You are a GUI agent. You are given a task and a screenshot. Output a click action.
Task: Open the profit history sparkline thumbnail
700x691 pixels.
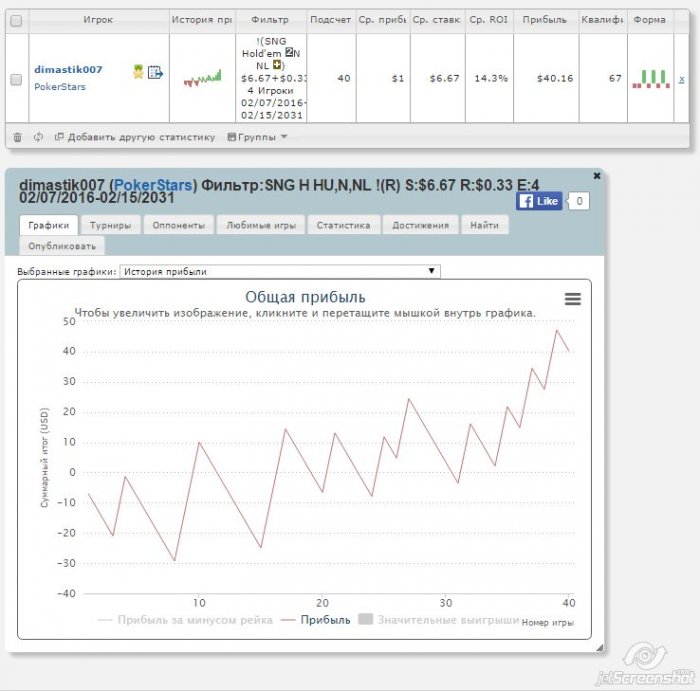point(203,78)
